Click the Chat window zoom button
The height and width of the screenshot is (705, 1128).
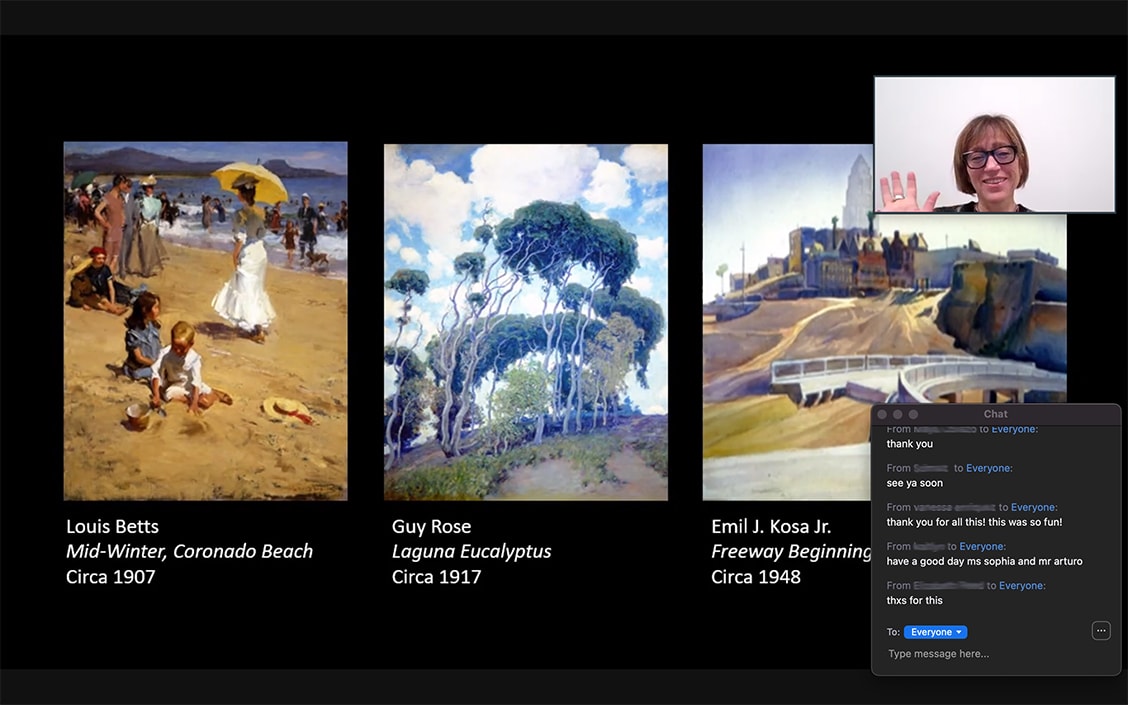click(x=914, y=414)
